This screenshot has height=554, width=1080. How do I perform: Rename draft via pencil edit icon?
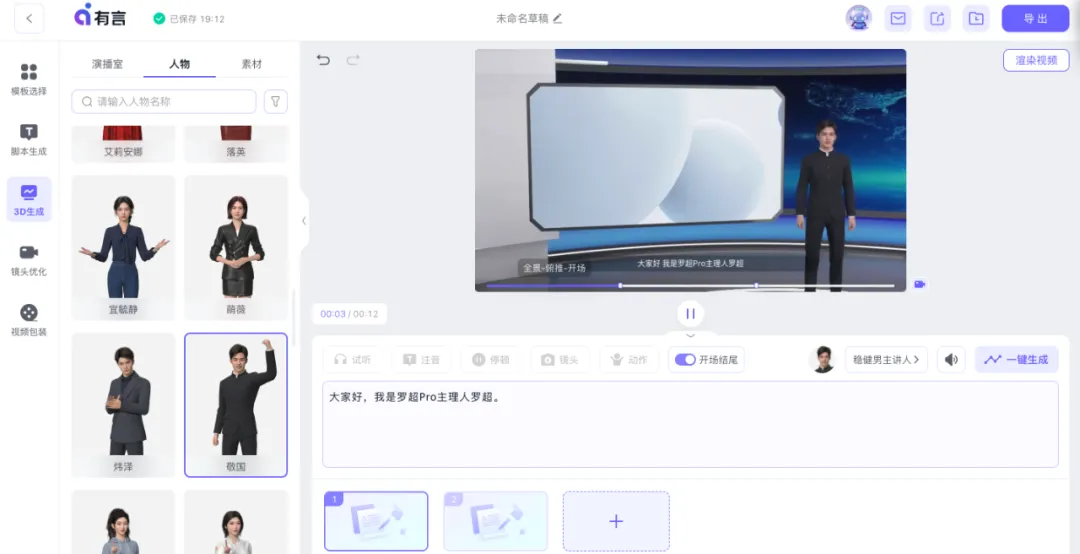click(x=558, y=18)
